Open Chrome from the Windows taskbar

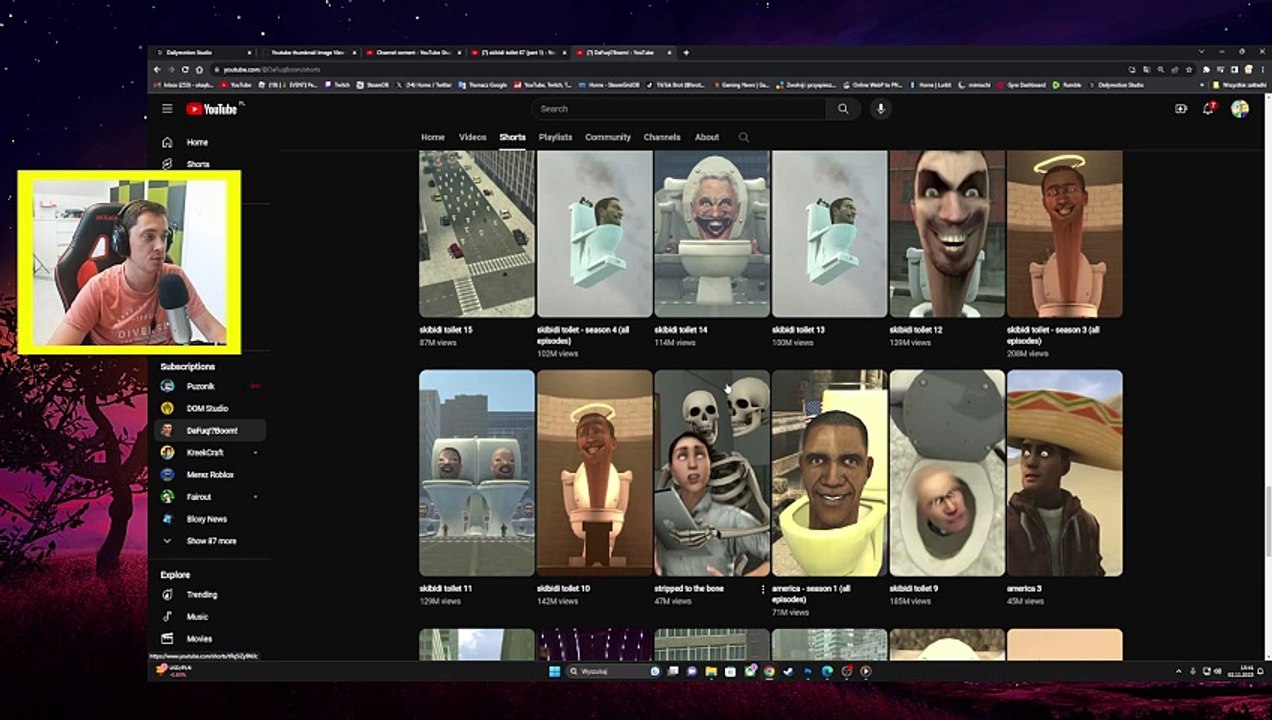tap(769, 671)
